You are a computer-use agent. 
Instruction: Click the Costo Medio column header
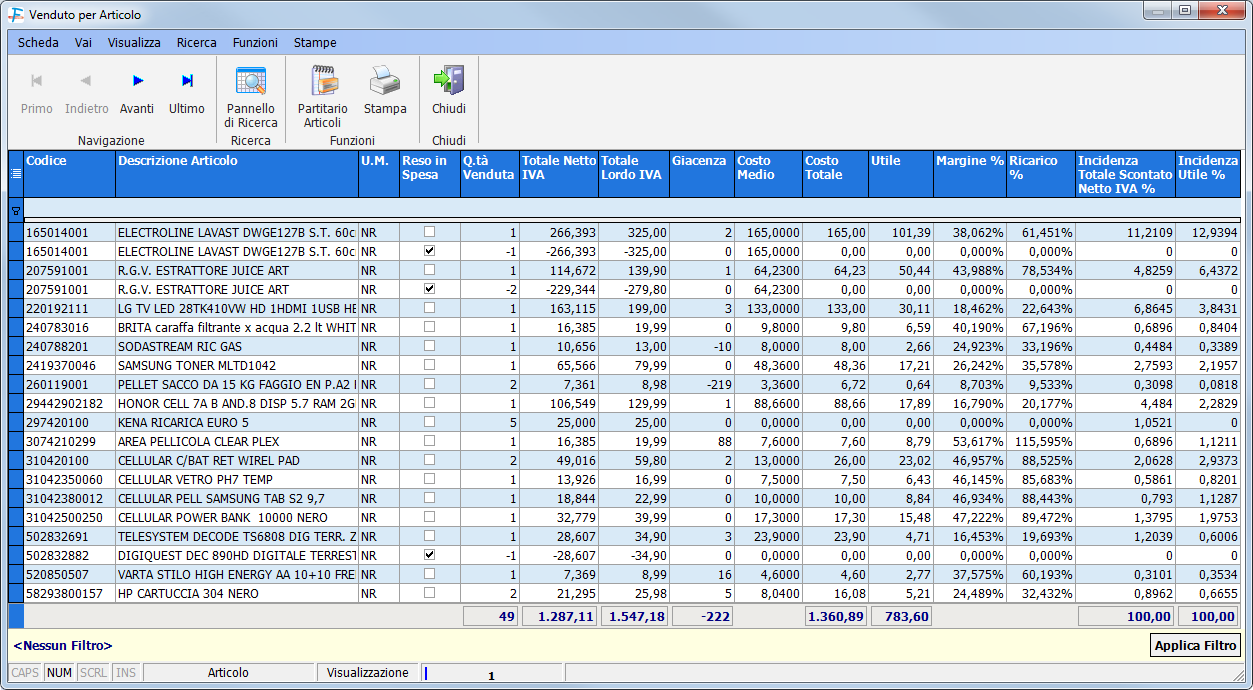(x=768, y=174)
